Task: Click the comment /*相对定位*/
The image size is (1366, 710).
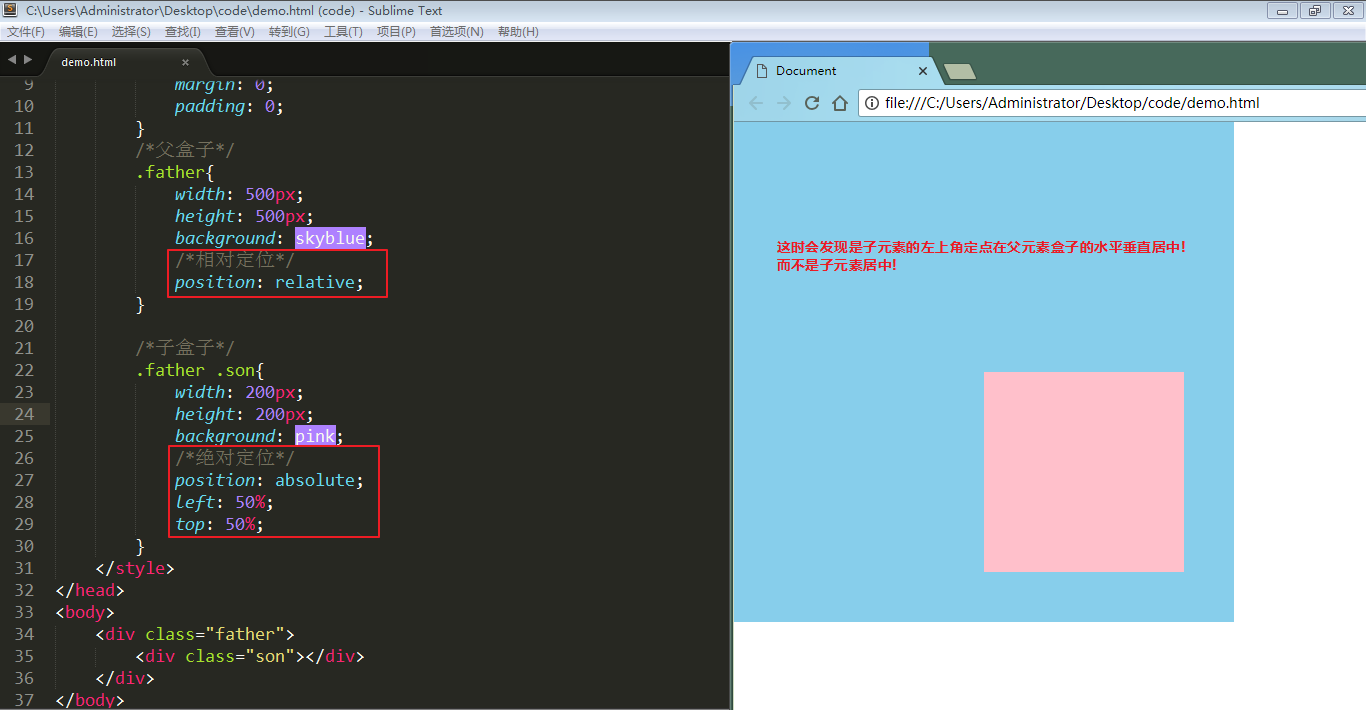Action: (x=235, y=260)
